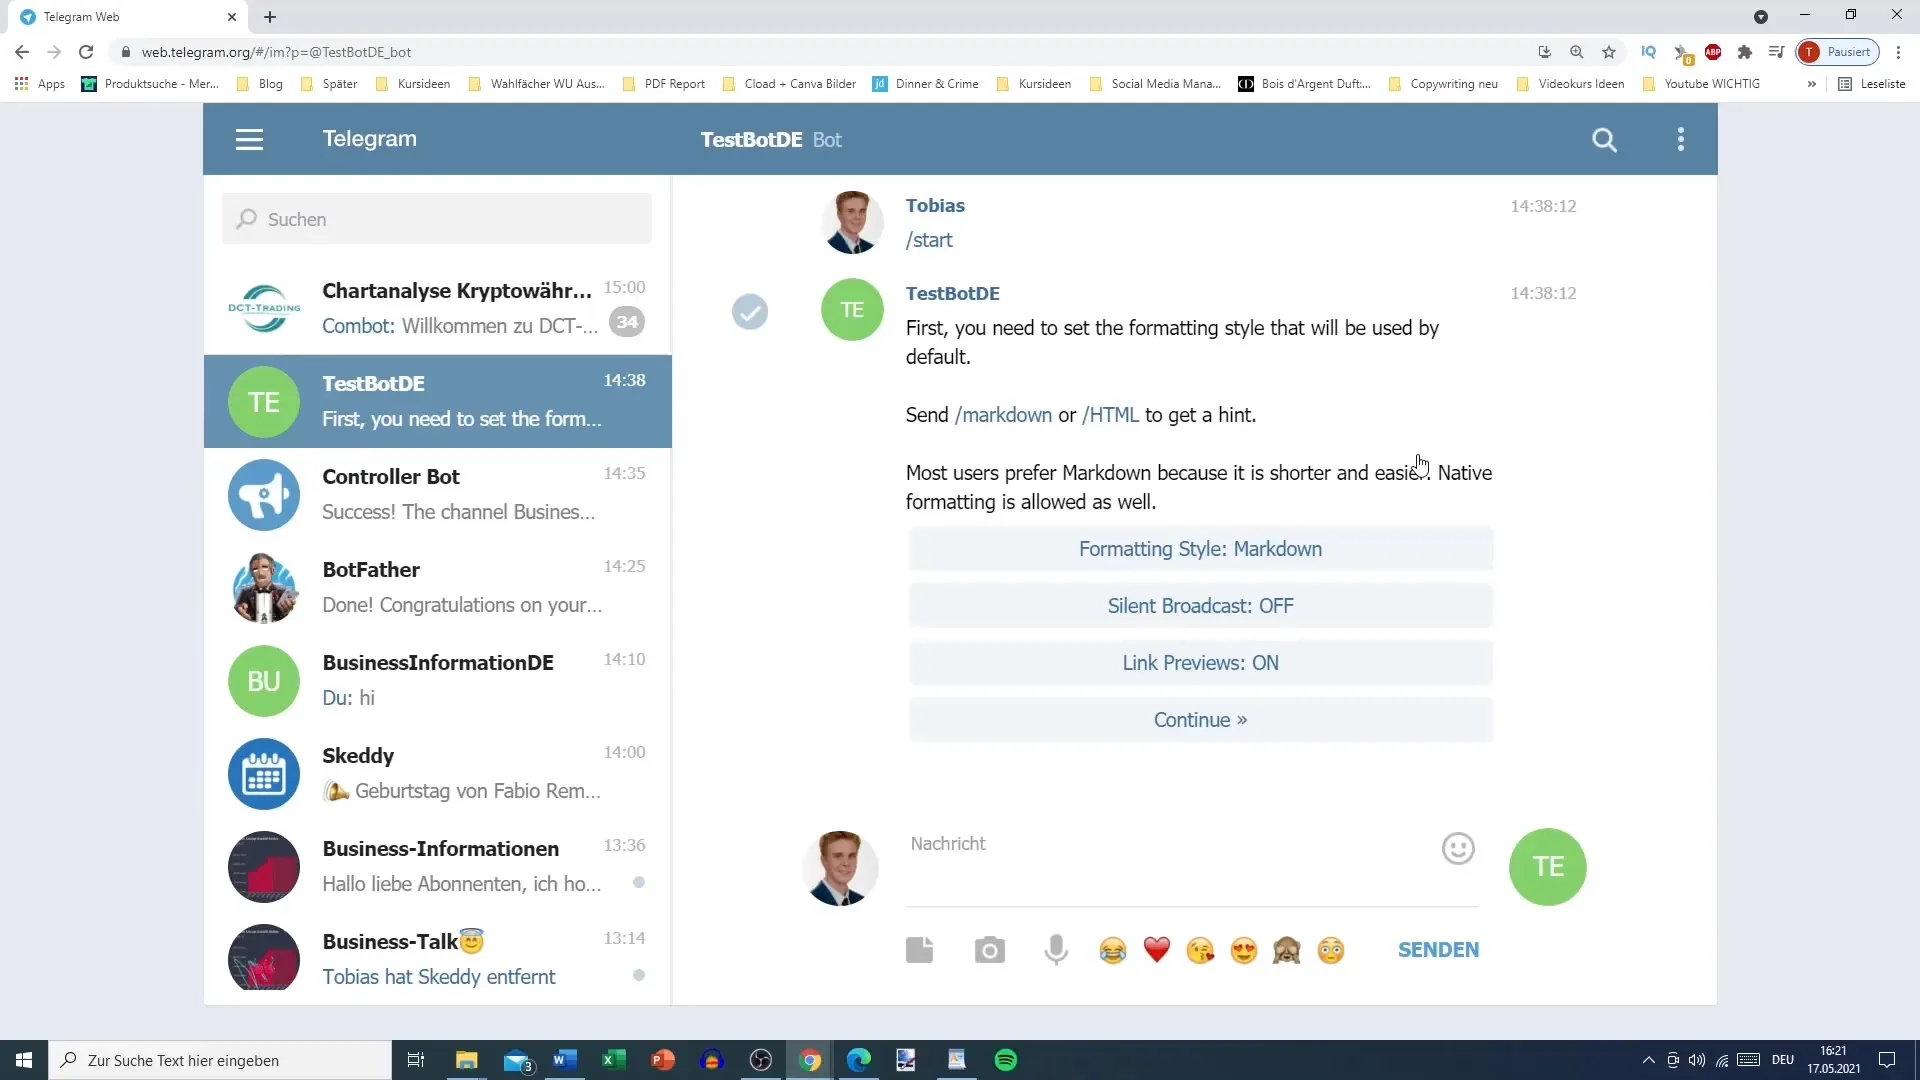Image resolution: width=1920 pixels, height=1080 pixels.
Task: Expand hidden bookmarks chevron
Action: coord(1811,84)
